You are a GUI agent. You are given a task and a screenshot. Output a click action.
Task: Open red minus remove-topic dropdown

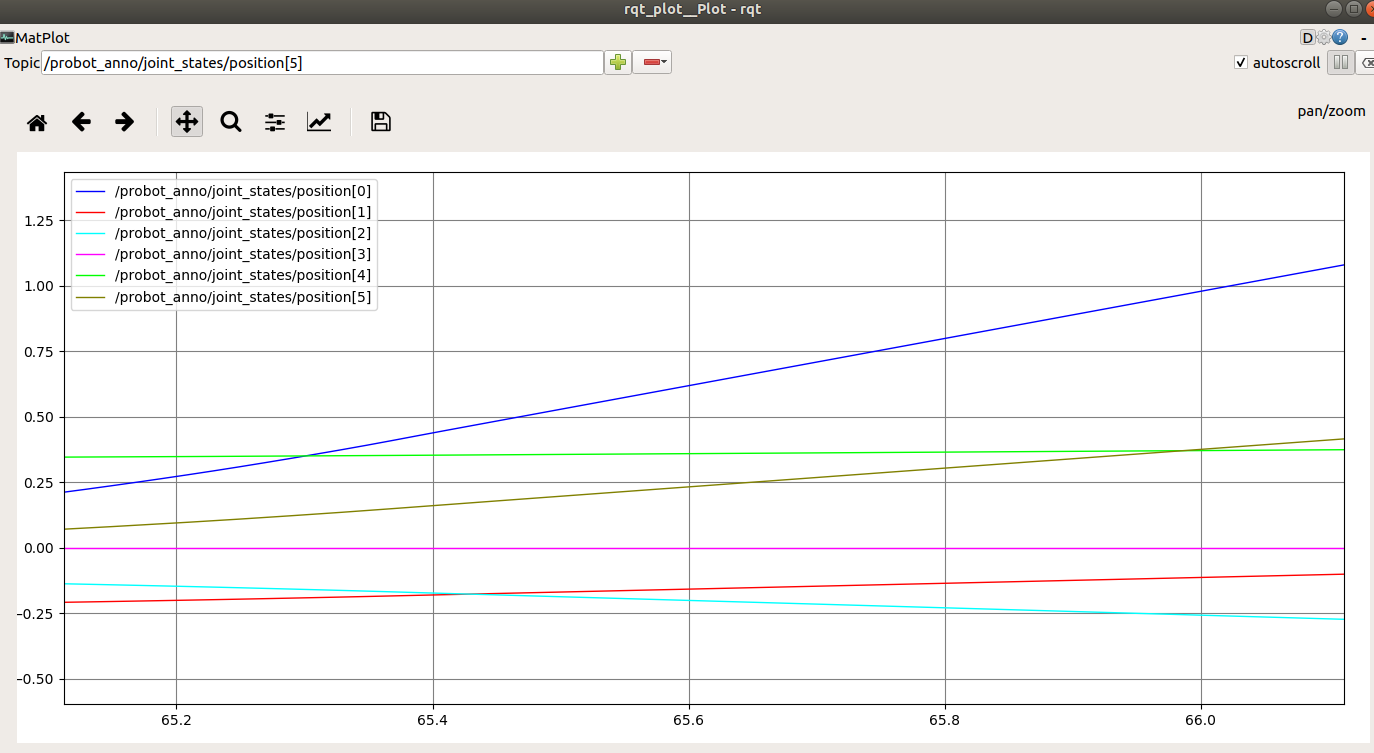[x=652, y=62]
